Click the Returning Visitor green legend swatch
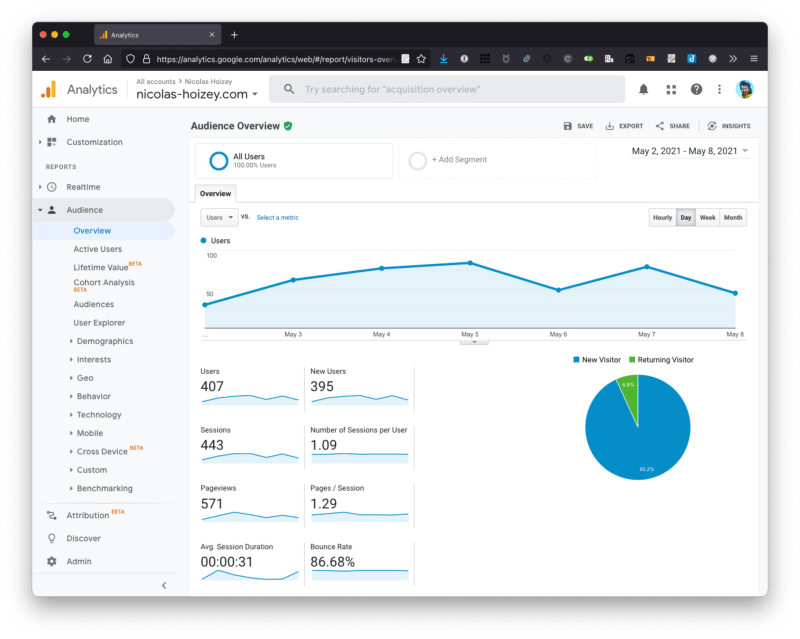Screen dimensions: 800x639 pyautogui.click(x=632, y=360)
